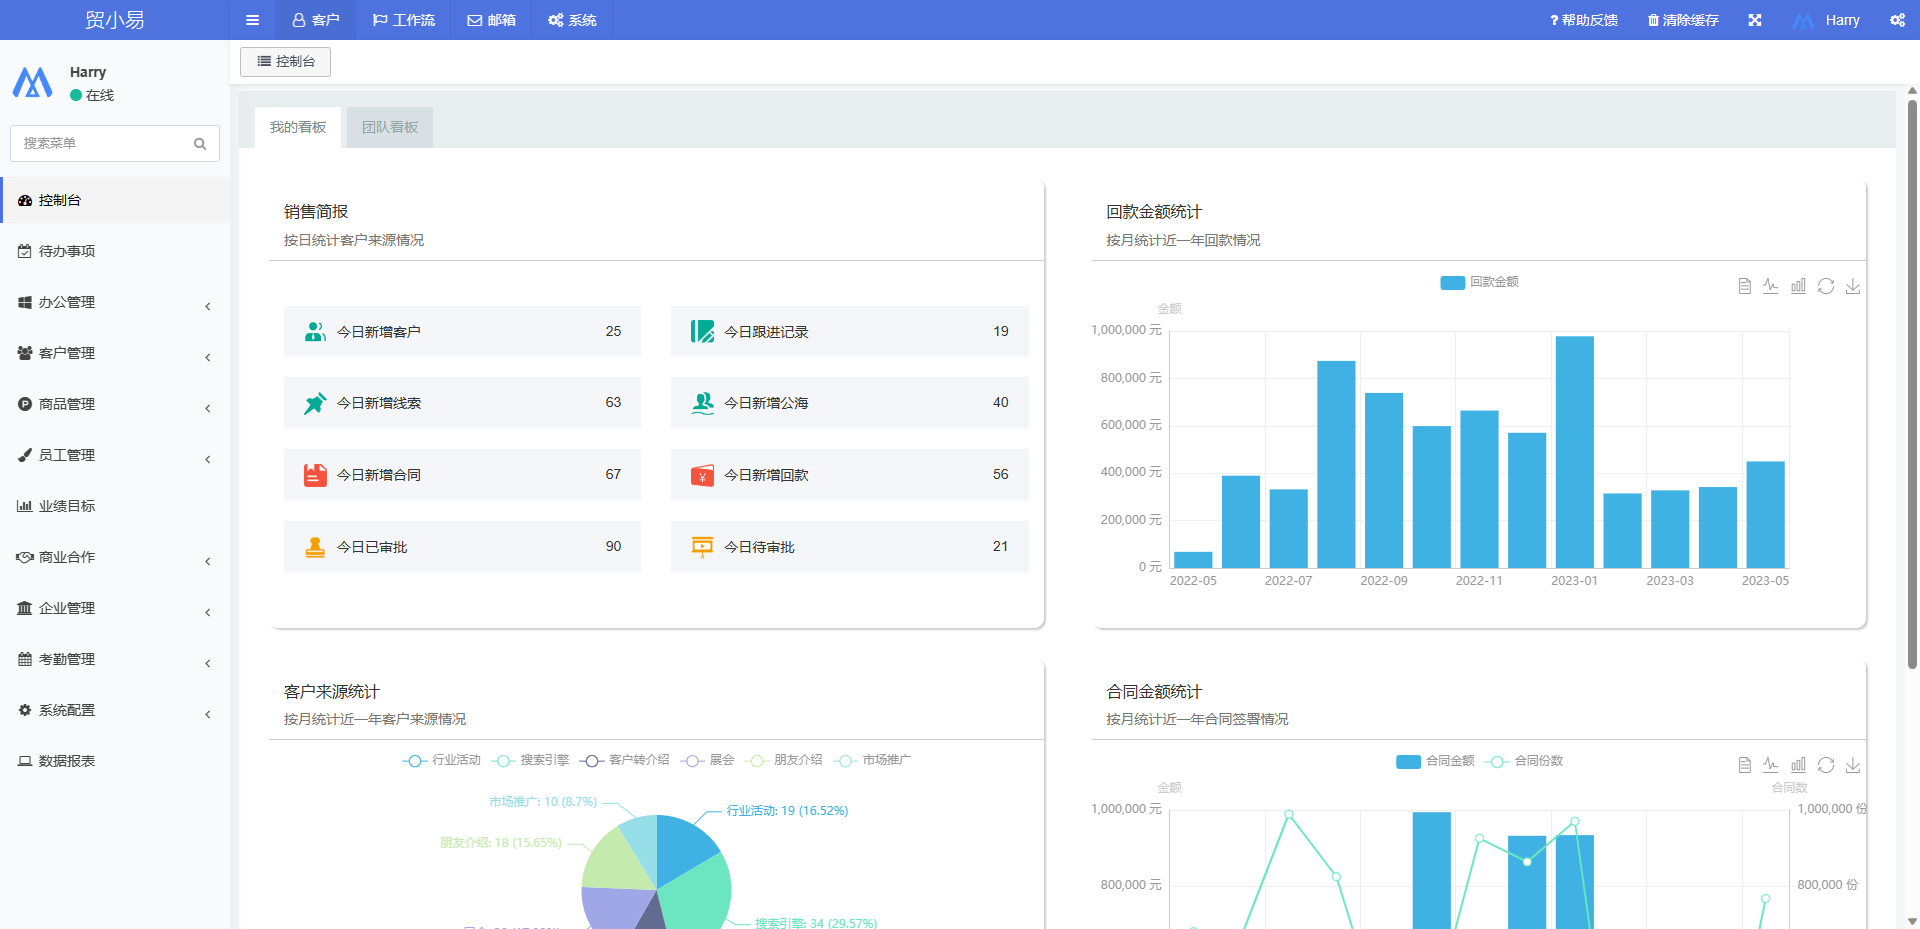Screen dimensions: 1920x929
Task: Open the settings gears icon at top right
Action: 1897,20
